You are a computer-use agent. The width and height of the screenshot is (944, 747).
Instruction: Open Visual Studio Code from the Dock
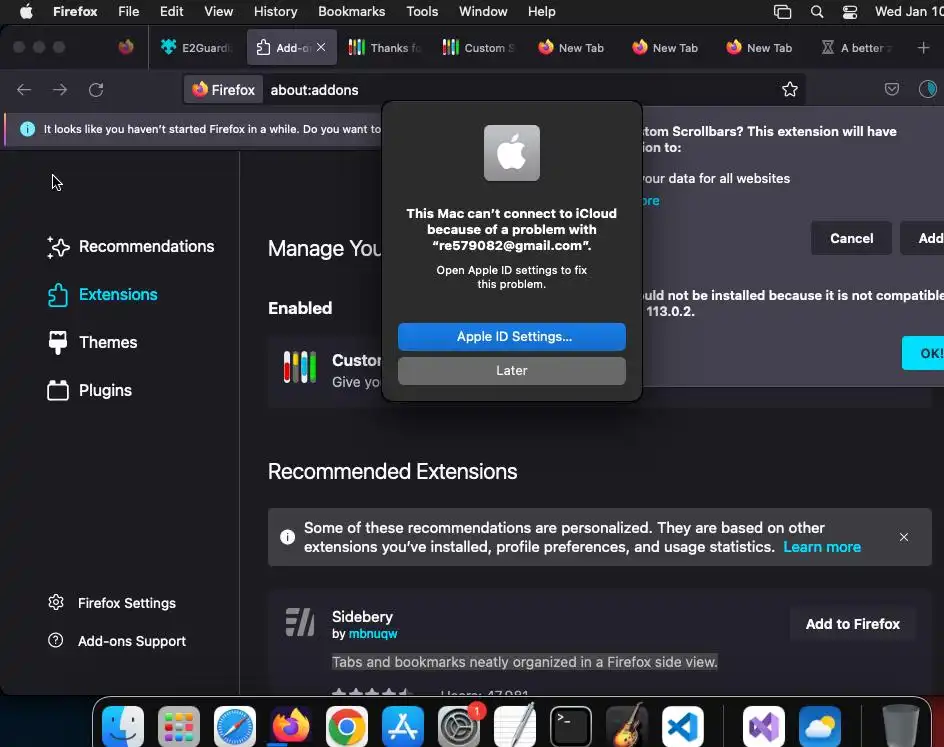coord(683,726)
